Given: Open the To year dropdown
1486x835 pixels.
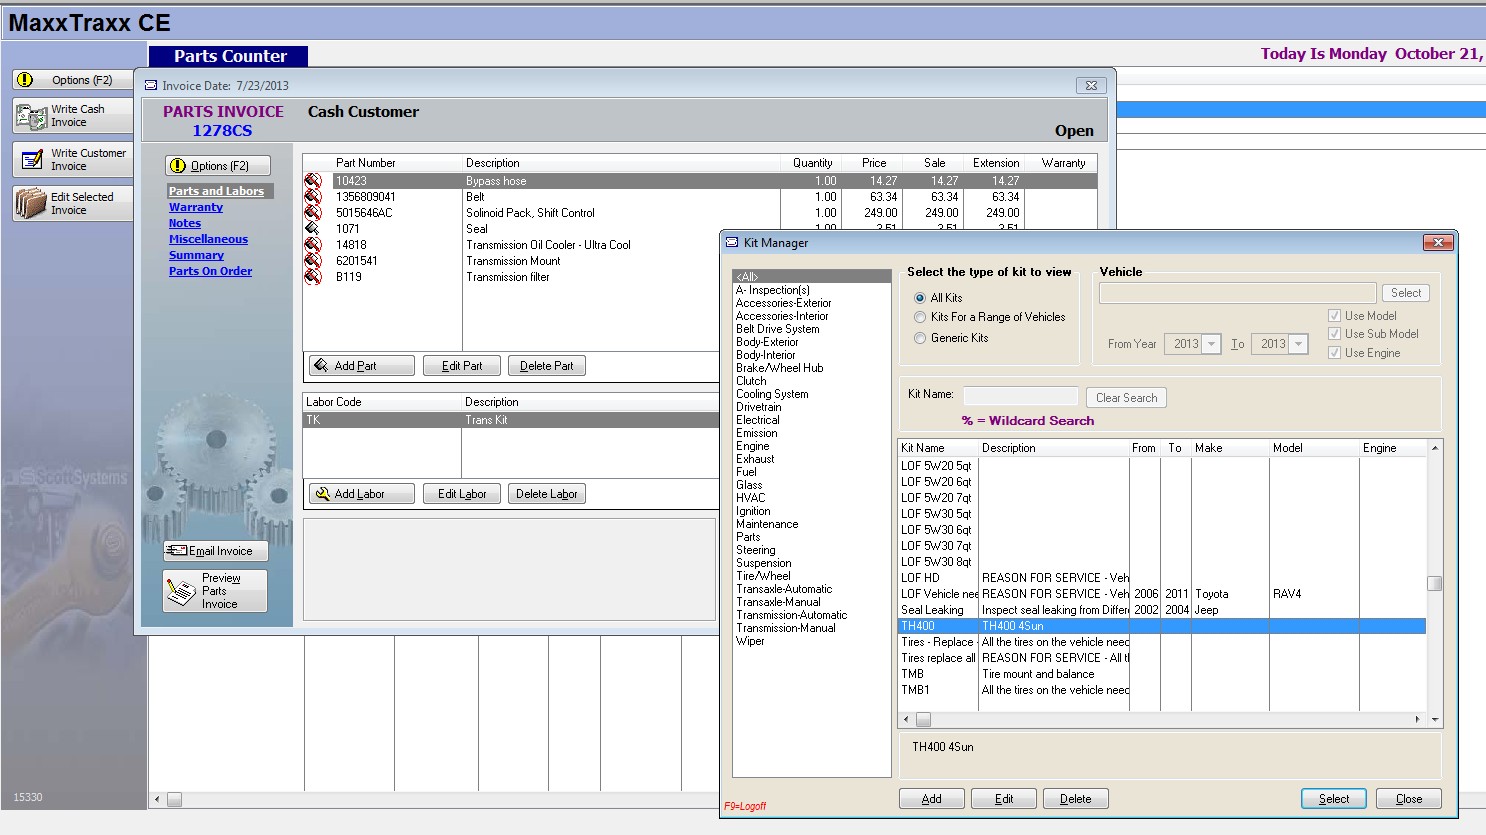Looking at the screenshot, I should pyautogui.click(x=1298, y=344).
